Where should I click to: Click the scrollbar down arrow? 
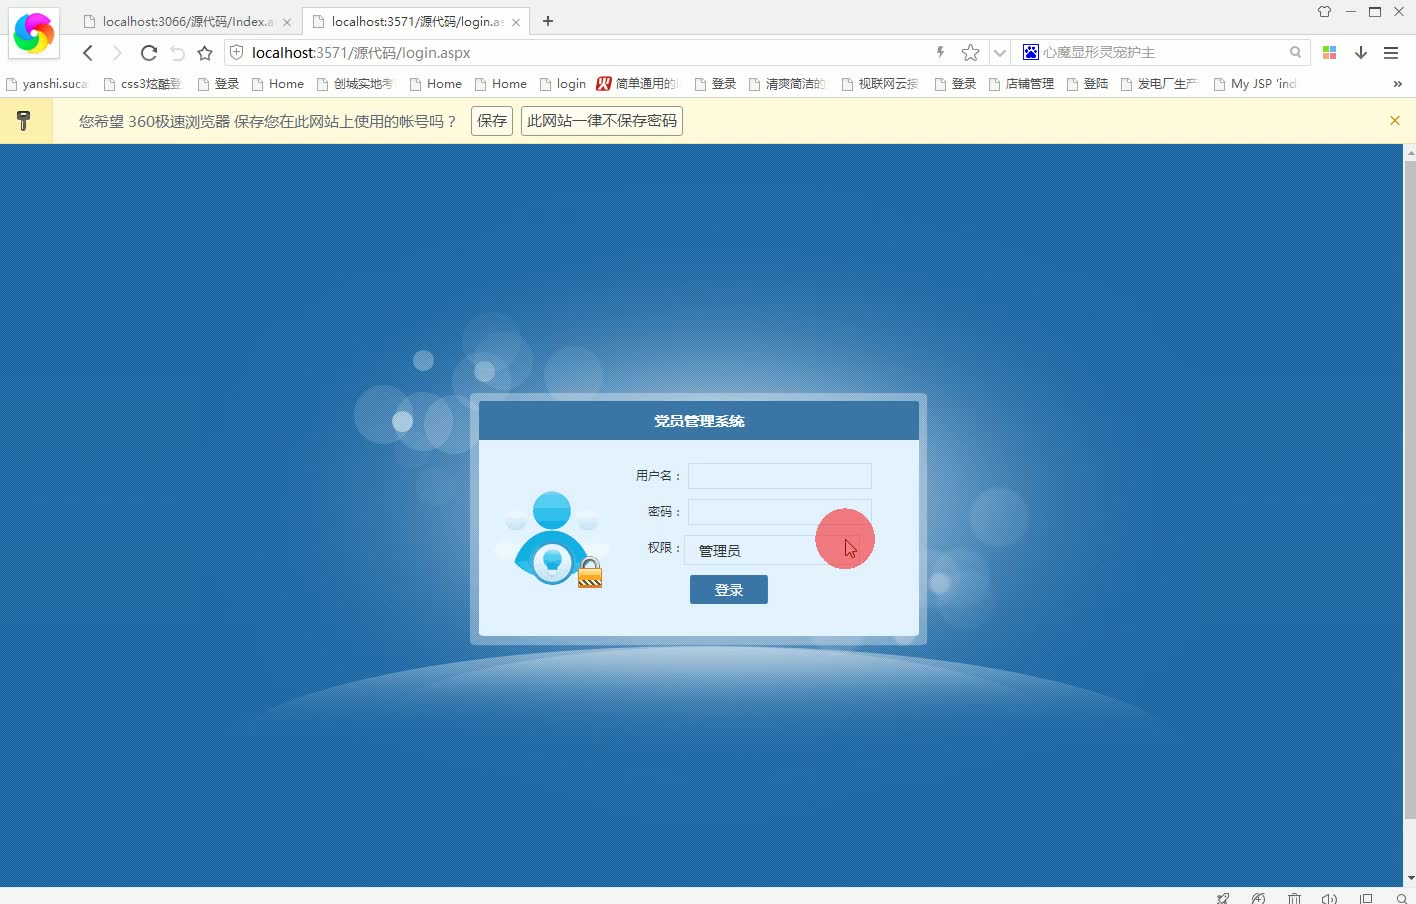coord(1410,878)
